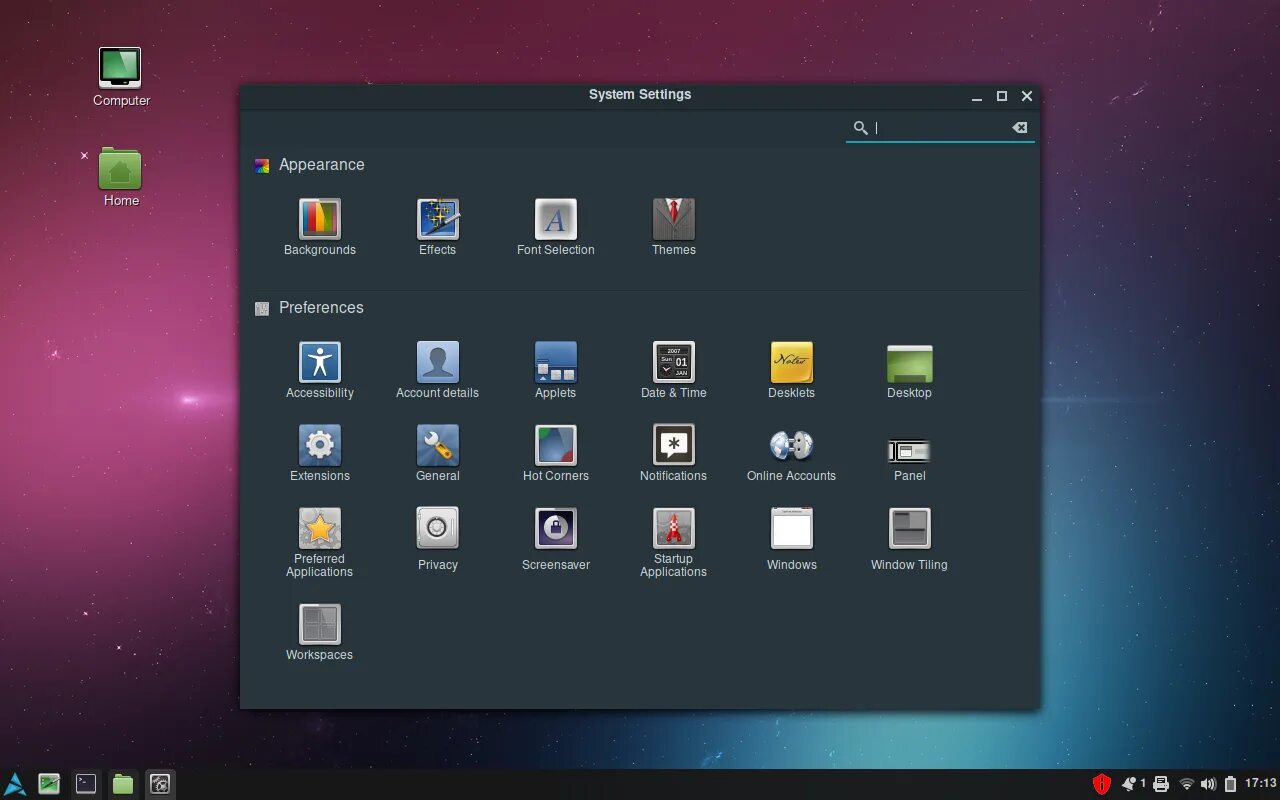Screen dimensions: 1280x800
Task: Open Font Selection settings
Action: tap(556, 227)
